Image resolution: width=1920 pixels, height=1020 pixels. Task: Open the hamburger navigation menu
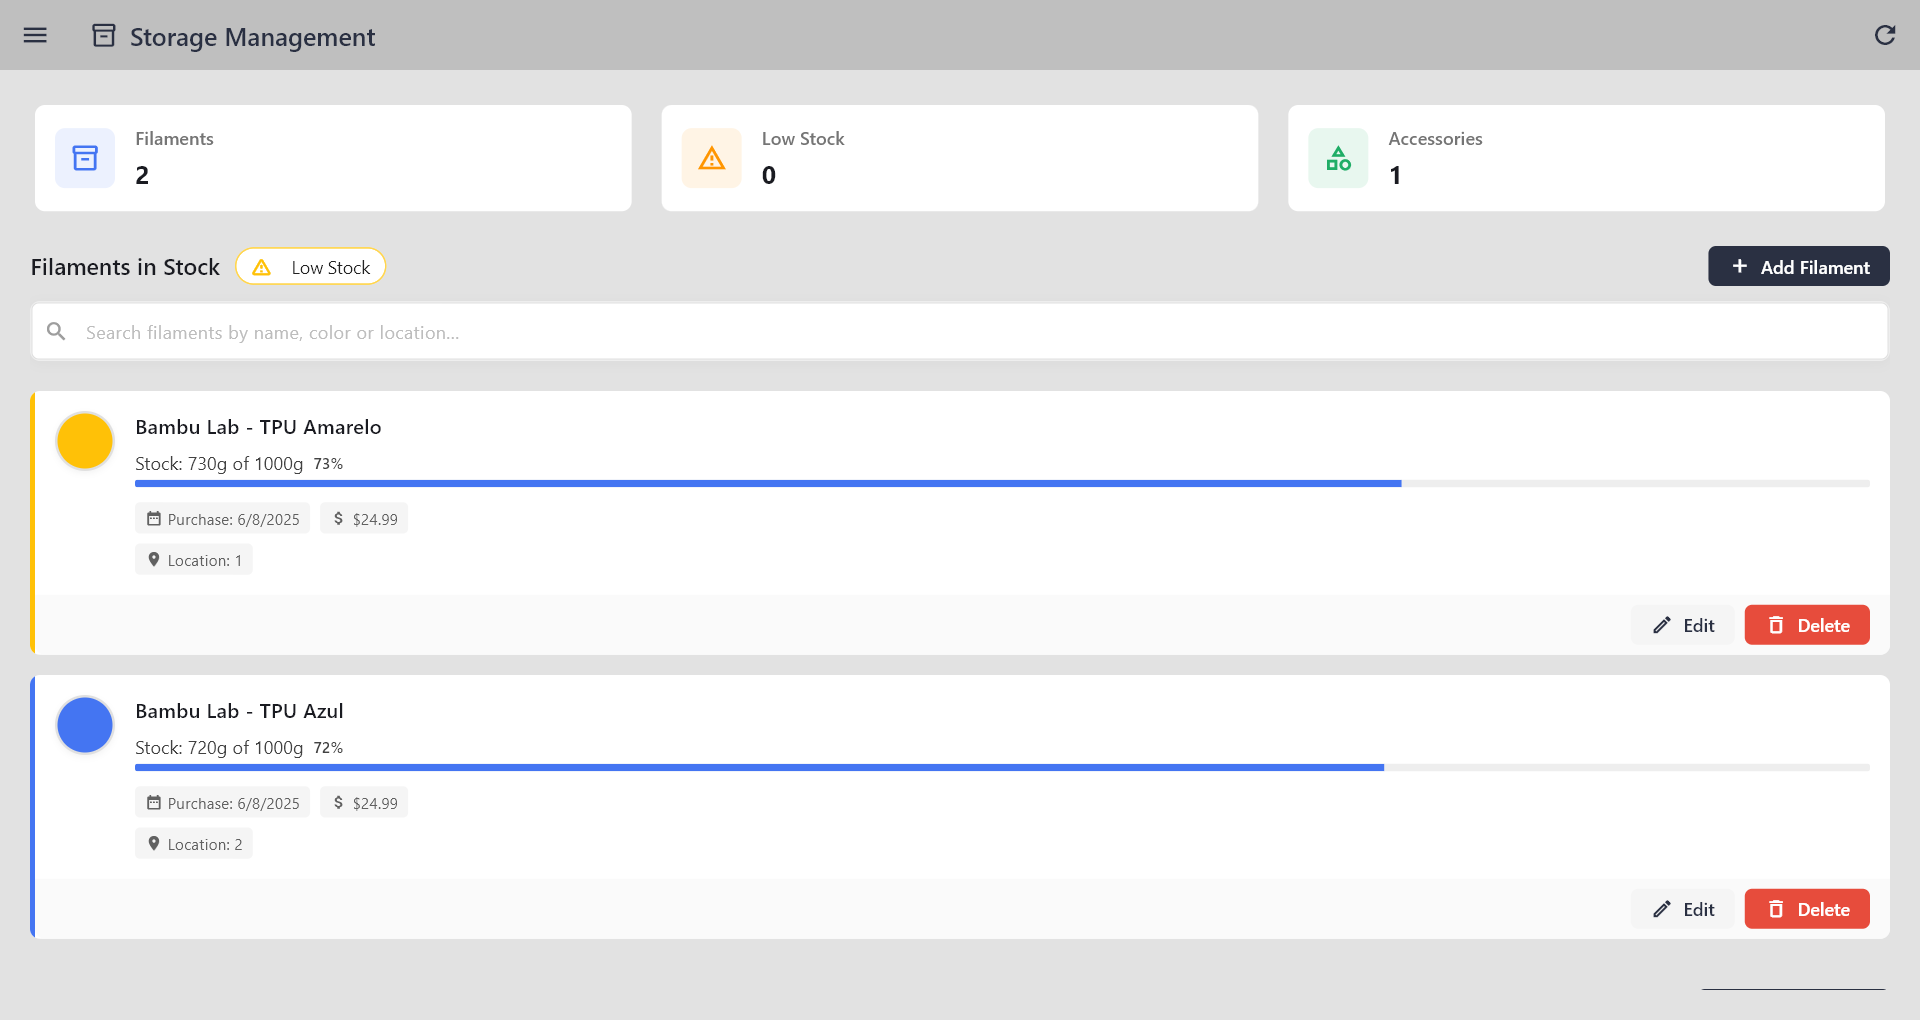tap(35, 36)
